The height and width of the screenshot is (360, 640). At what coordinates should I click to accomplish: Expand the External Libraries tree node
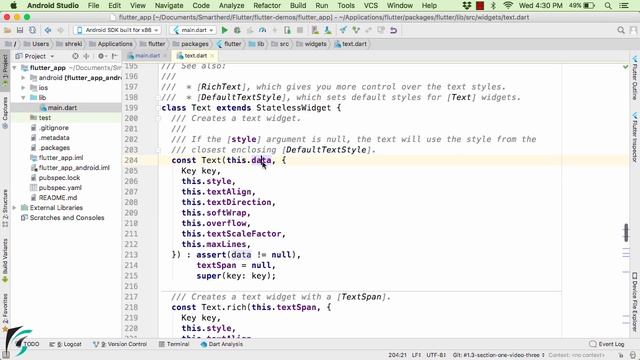15,208
